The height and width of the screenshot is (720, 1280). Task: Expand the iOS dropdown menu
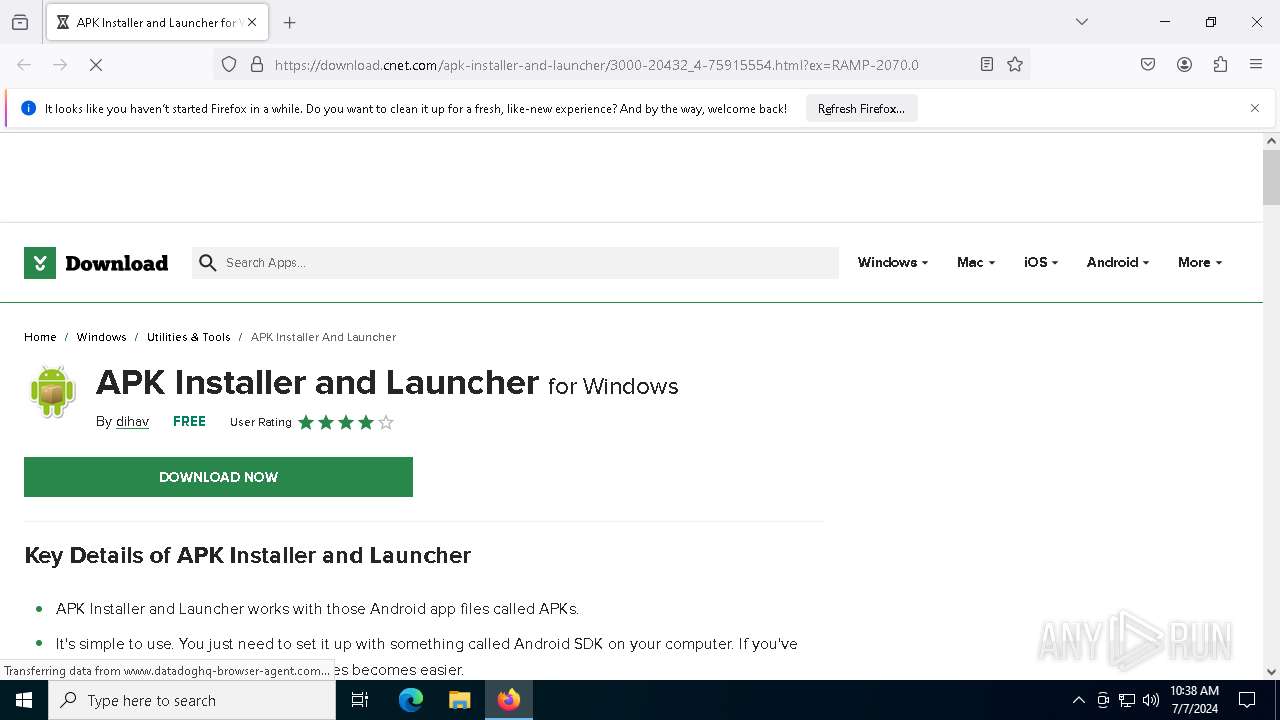(1040, 262)
